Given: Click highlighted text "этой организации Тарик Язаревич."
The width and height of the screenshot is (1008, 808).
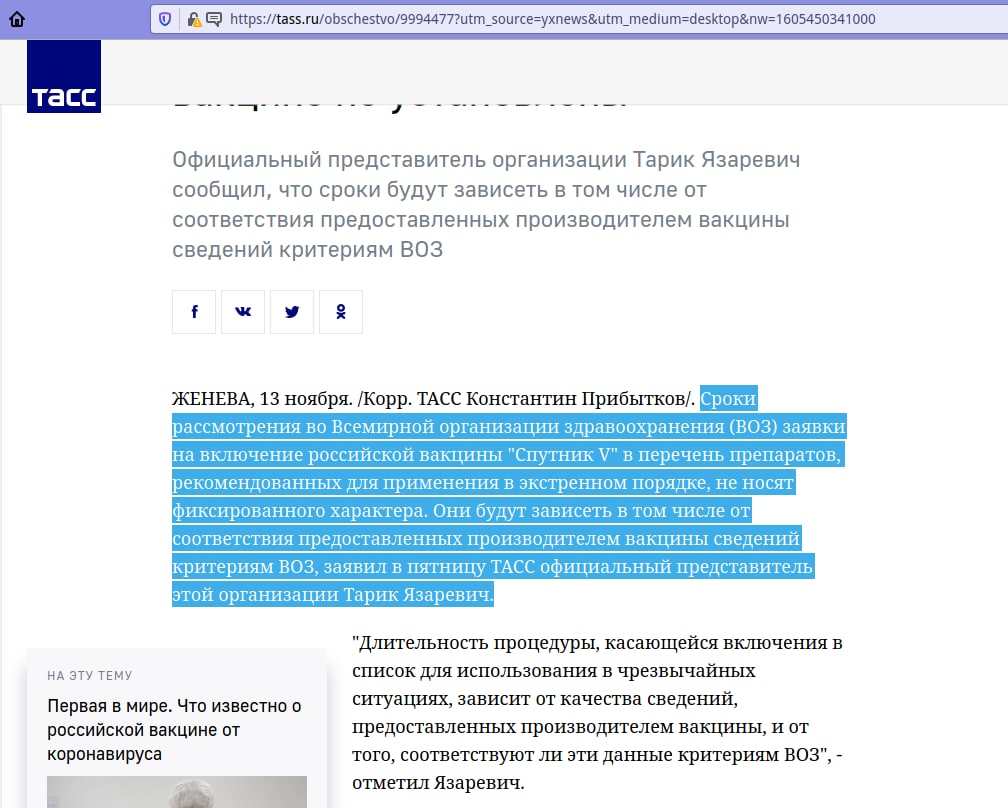Looking at the screenshot, I should pyautogui.click(x=333, y=595).
